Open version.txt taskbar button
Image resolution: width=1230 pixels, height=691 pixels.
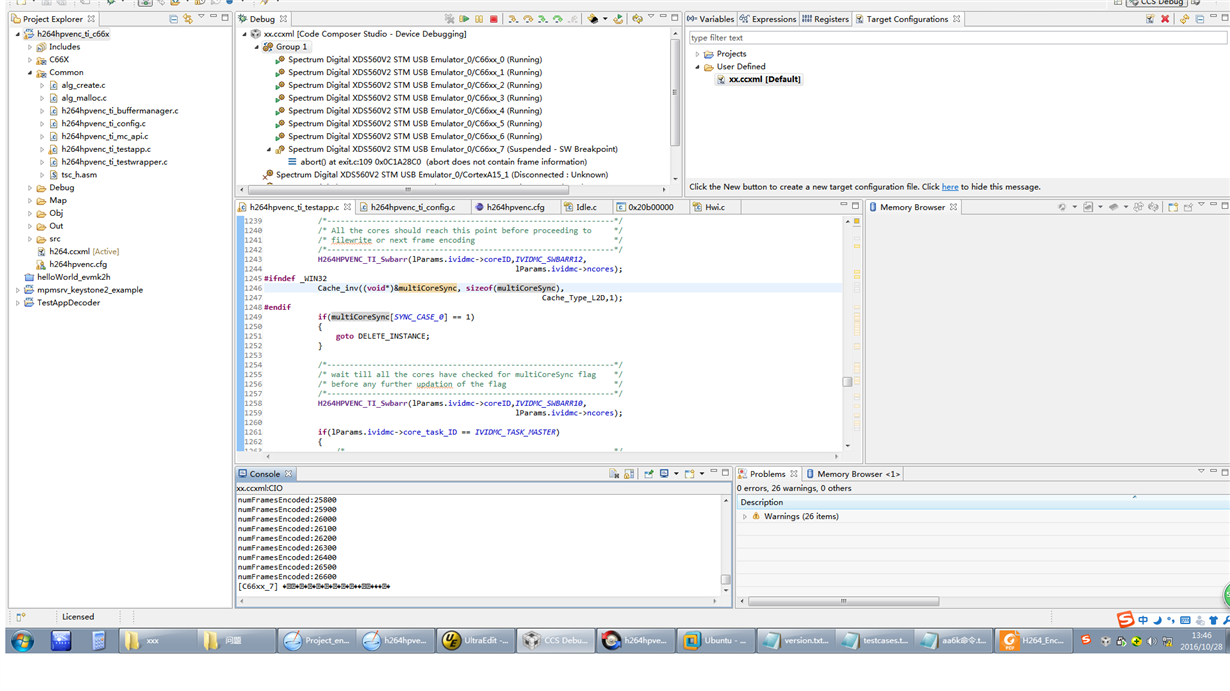794,641
